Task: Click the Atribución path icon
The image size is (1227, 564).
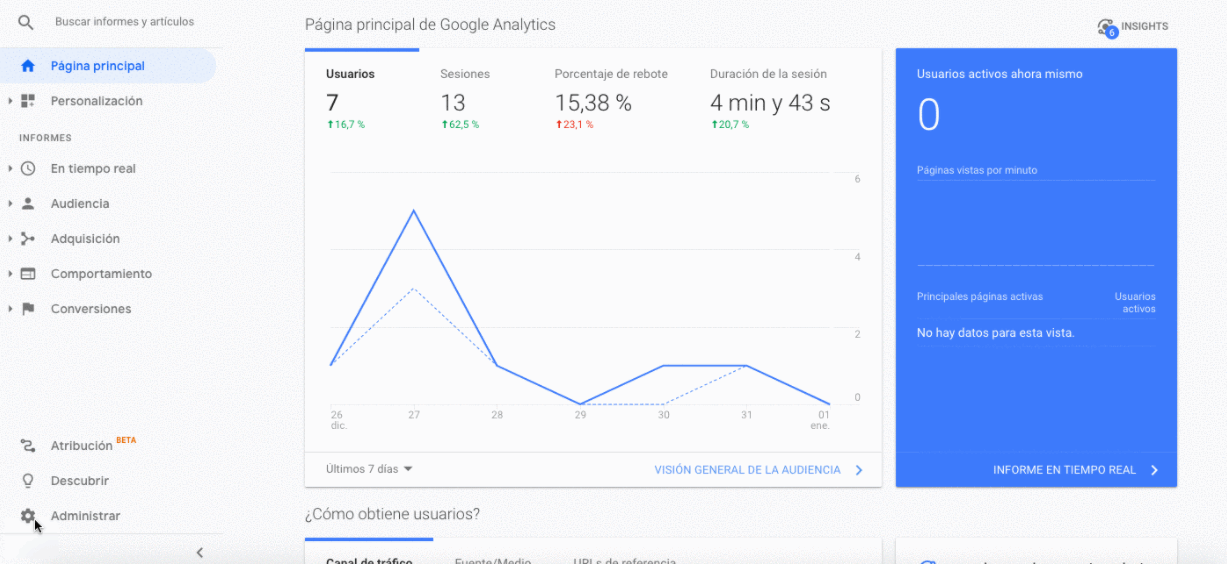Action: tap(28, 446)
